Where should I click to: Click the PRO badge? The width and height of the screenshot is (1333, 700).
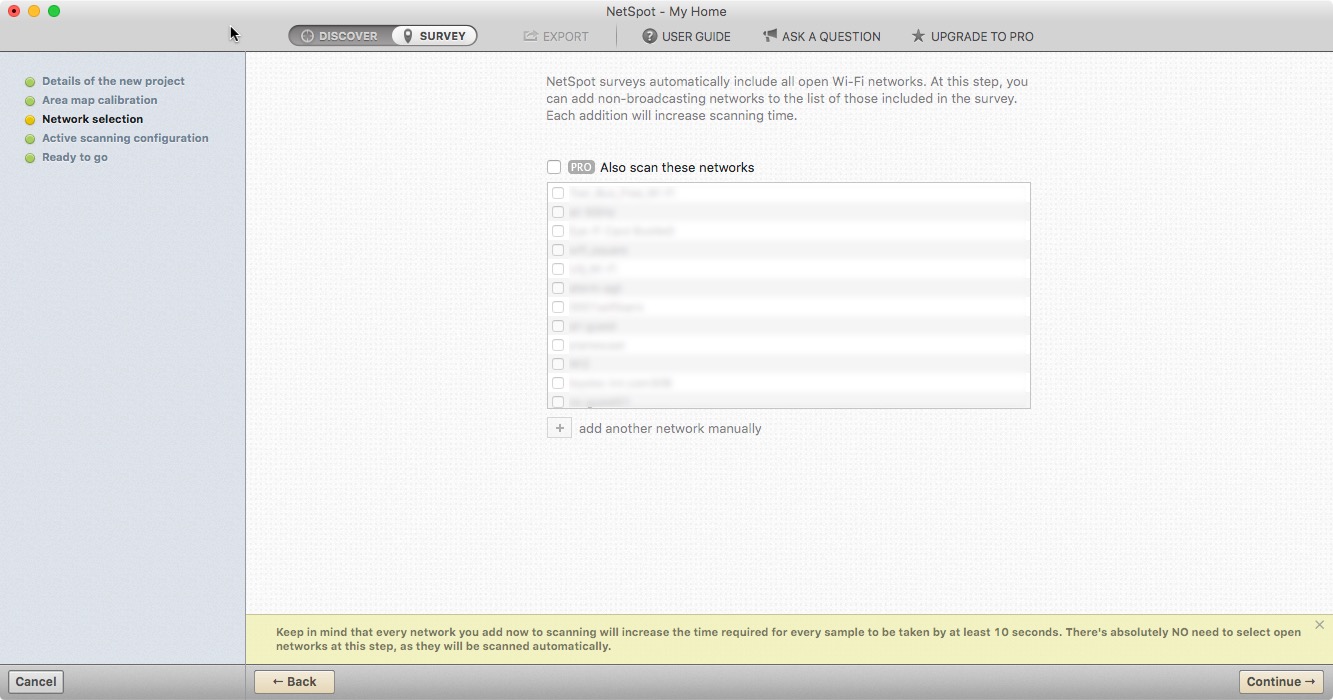(x=581, y=167)
